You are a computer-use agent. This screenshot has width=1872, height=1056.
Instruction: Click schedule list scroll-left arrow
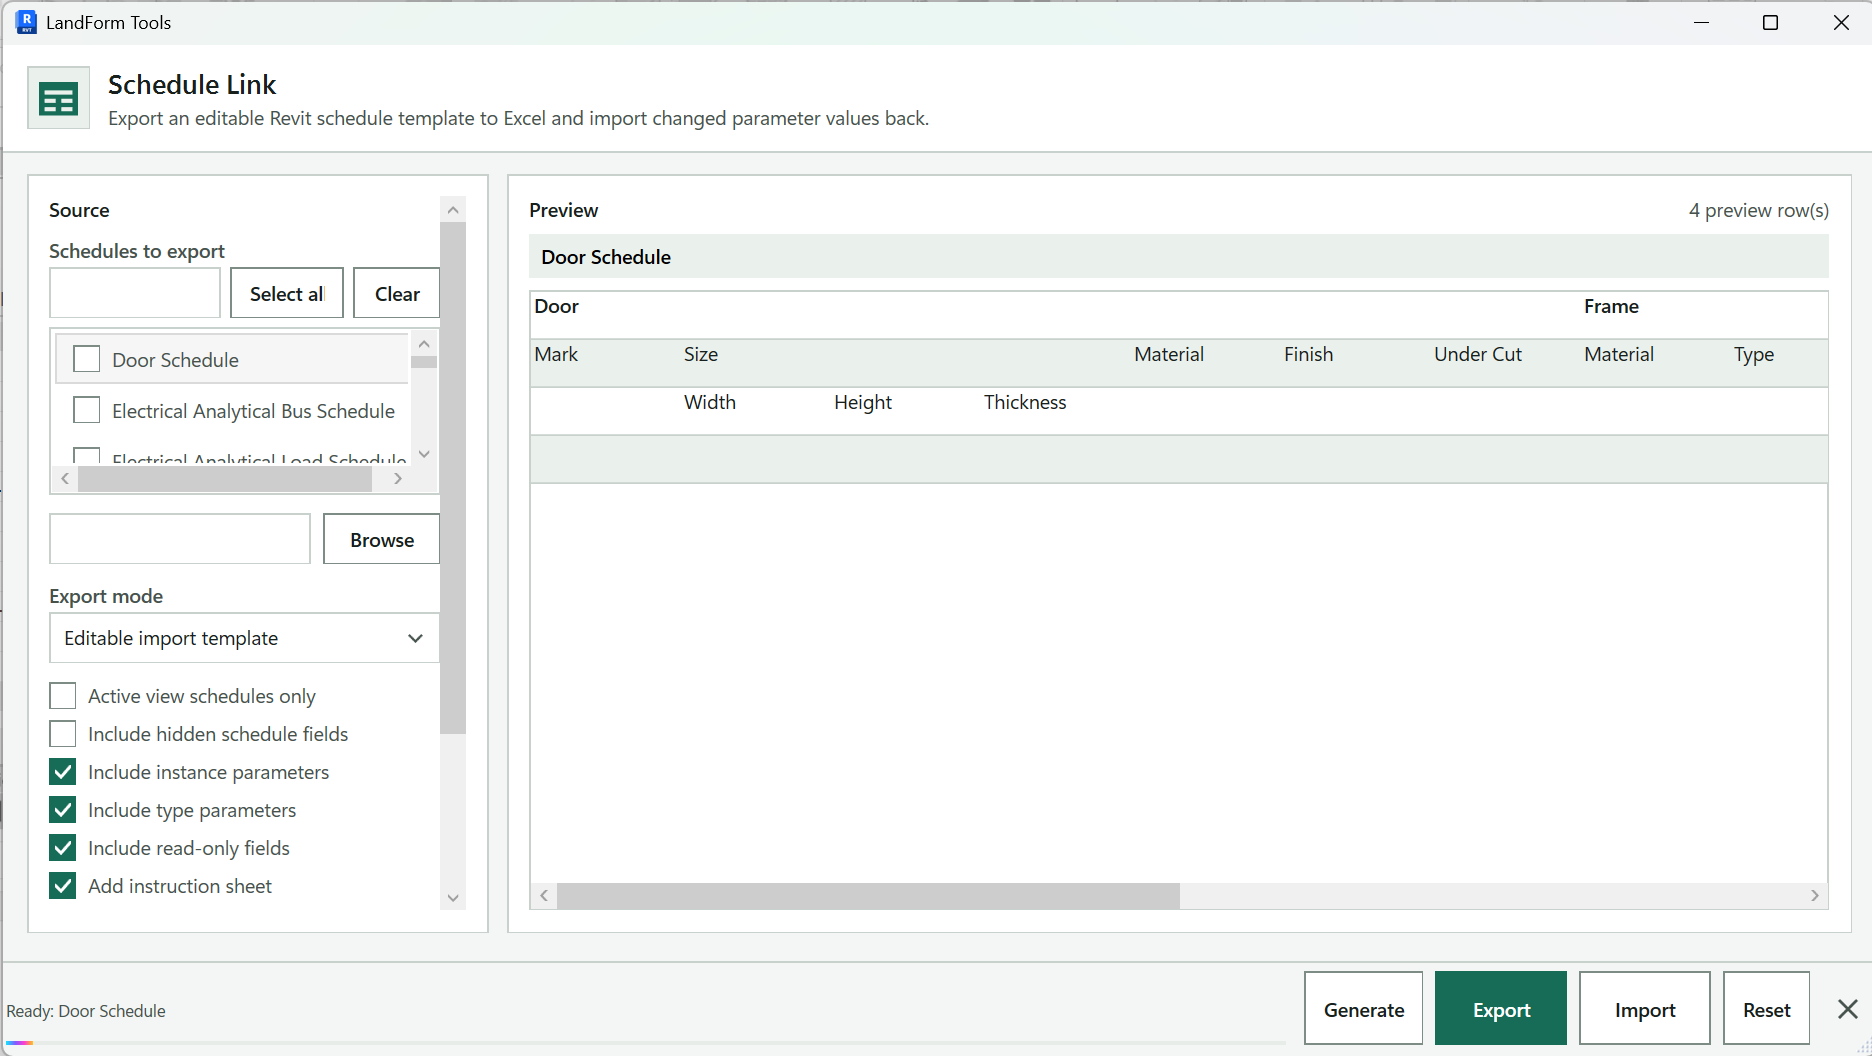point(65,479)
